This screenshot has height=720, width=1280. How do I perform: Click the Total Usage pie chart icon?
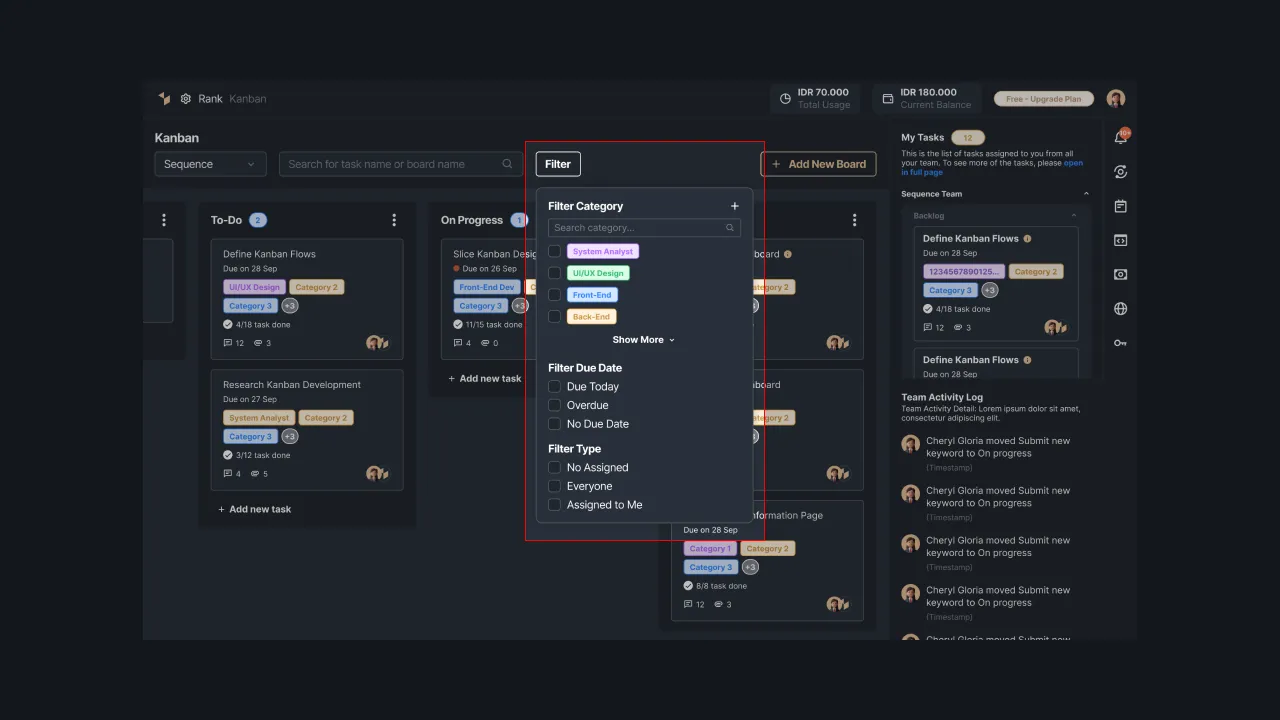click(x=785, y=99)
